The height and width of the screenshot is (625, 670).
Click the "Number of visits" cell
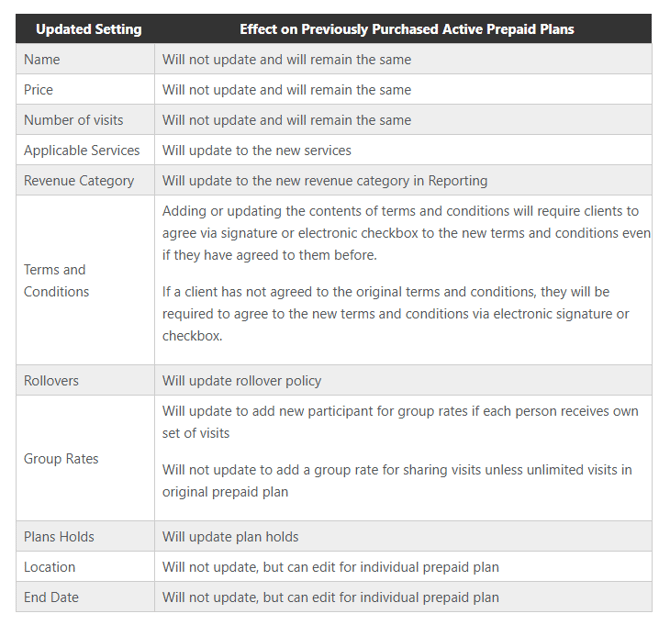(x=74, y=120)
